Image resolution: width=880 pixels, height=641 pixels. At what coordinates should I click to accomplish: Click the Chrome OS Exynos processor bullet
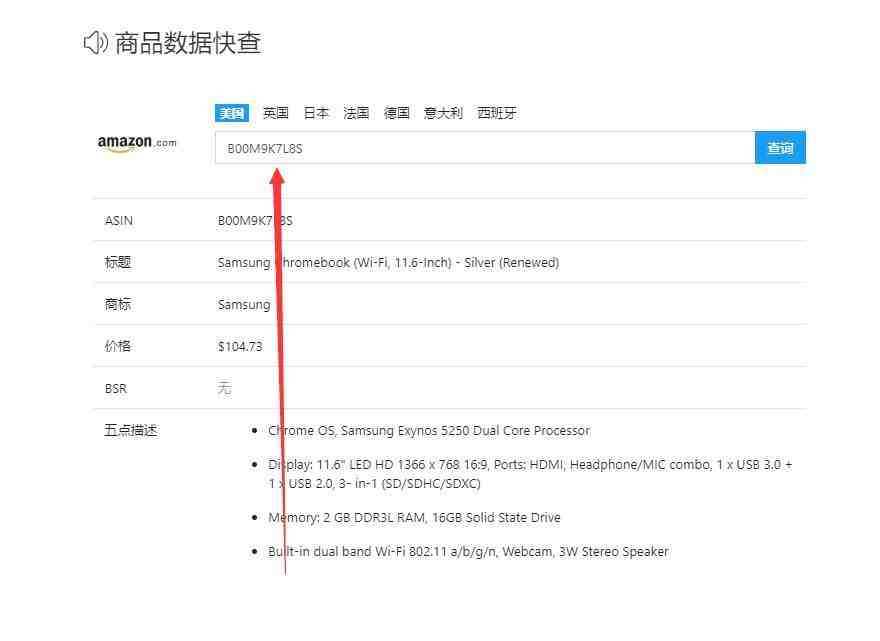click(429, 431)
